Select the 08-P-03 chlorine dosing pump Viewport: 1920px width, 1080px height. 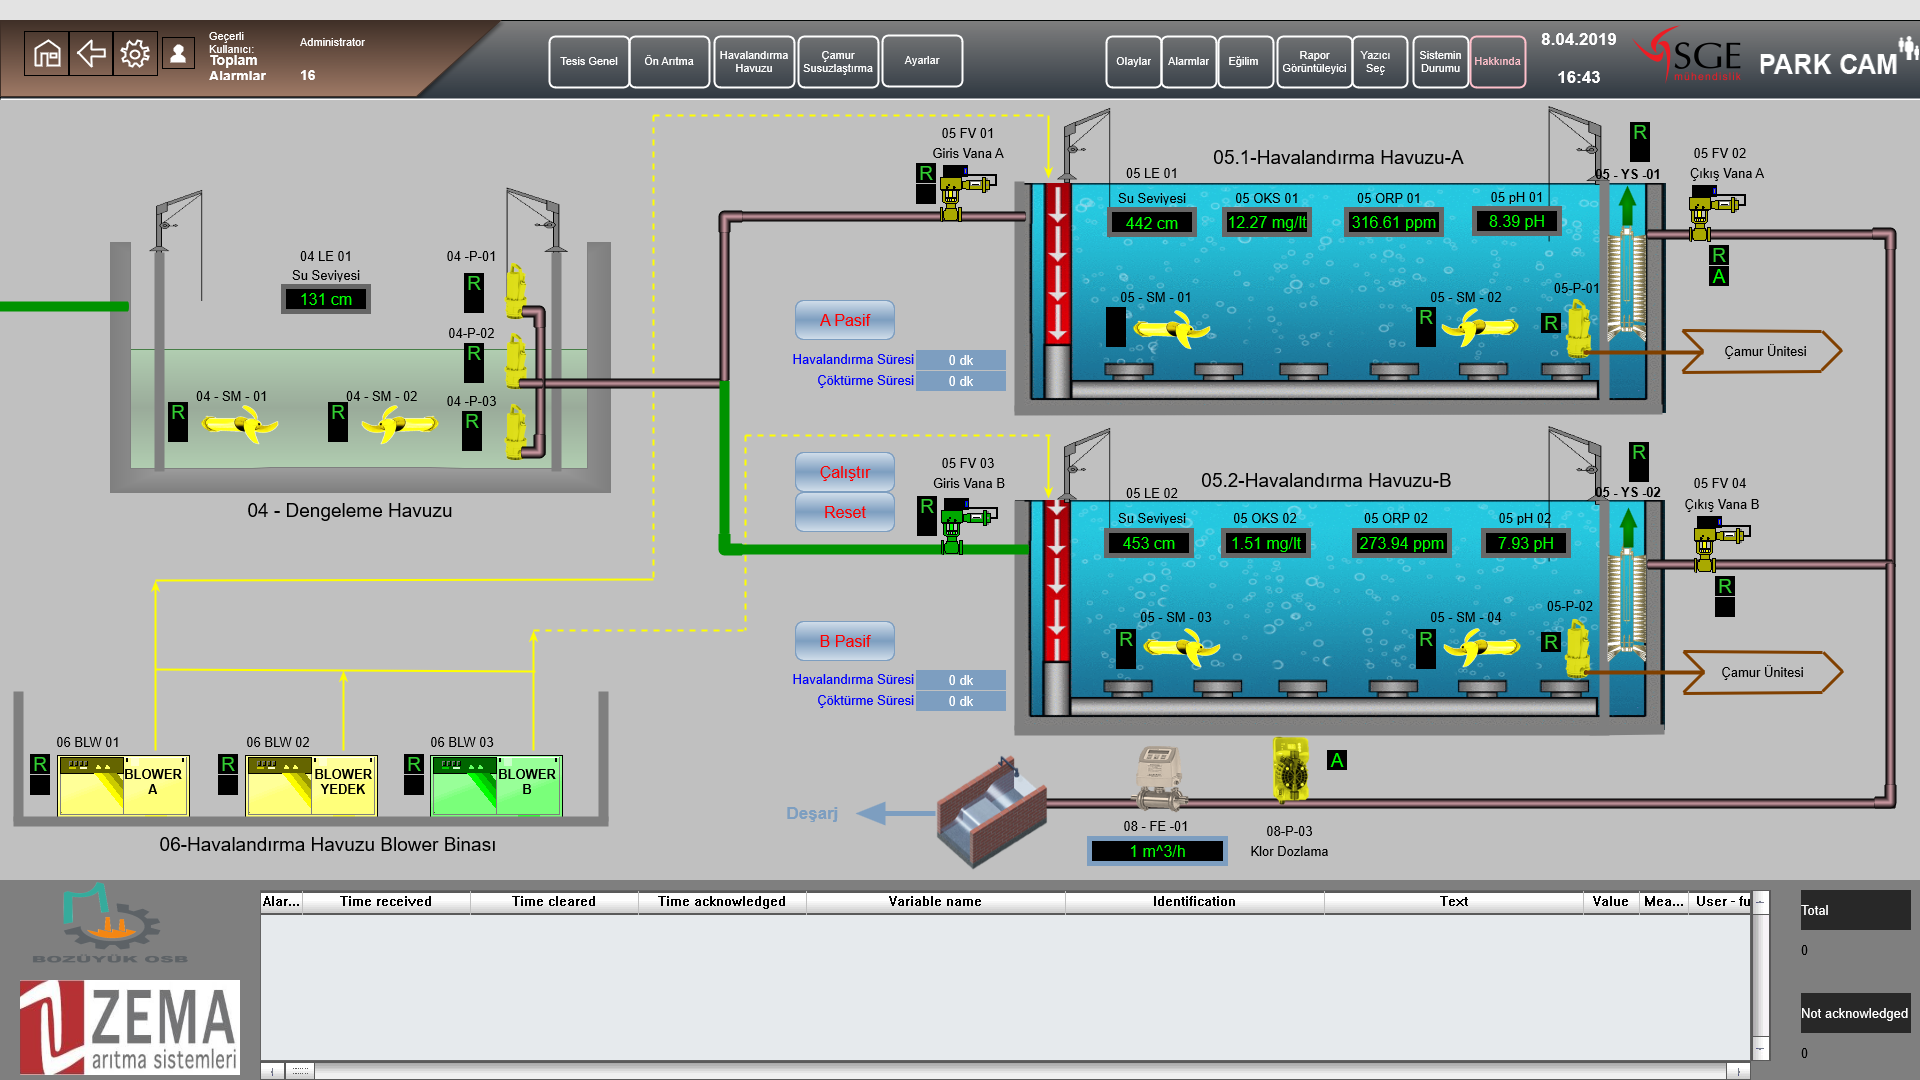[x=1290, y=769]
